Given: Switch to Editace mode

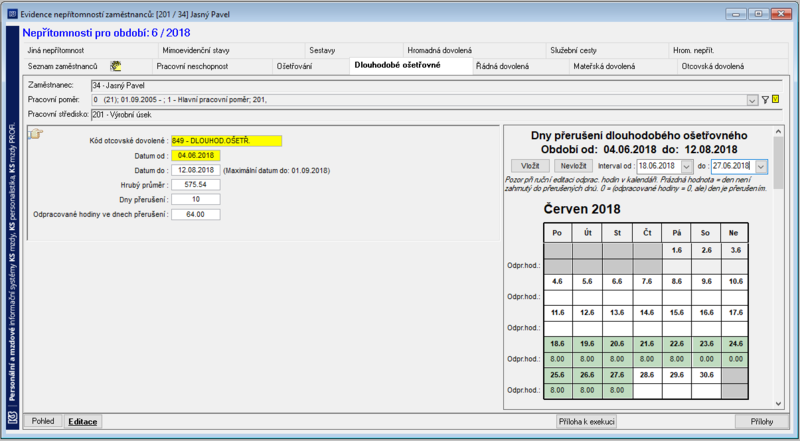Looking at the screenshot, I should pos(83,422).
